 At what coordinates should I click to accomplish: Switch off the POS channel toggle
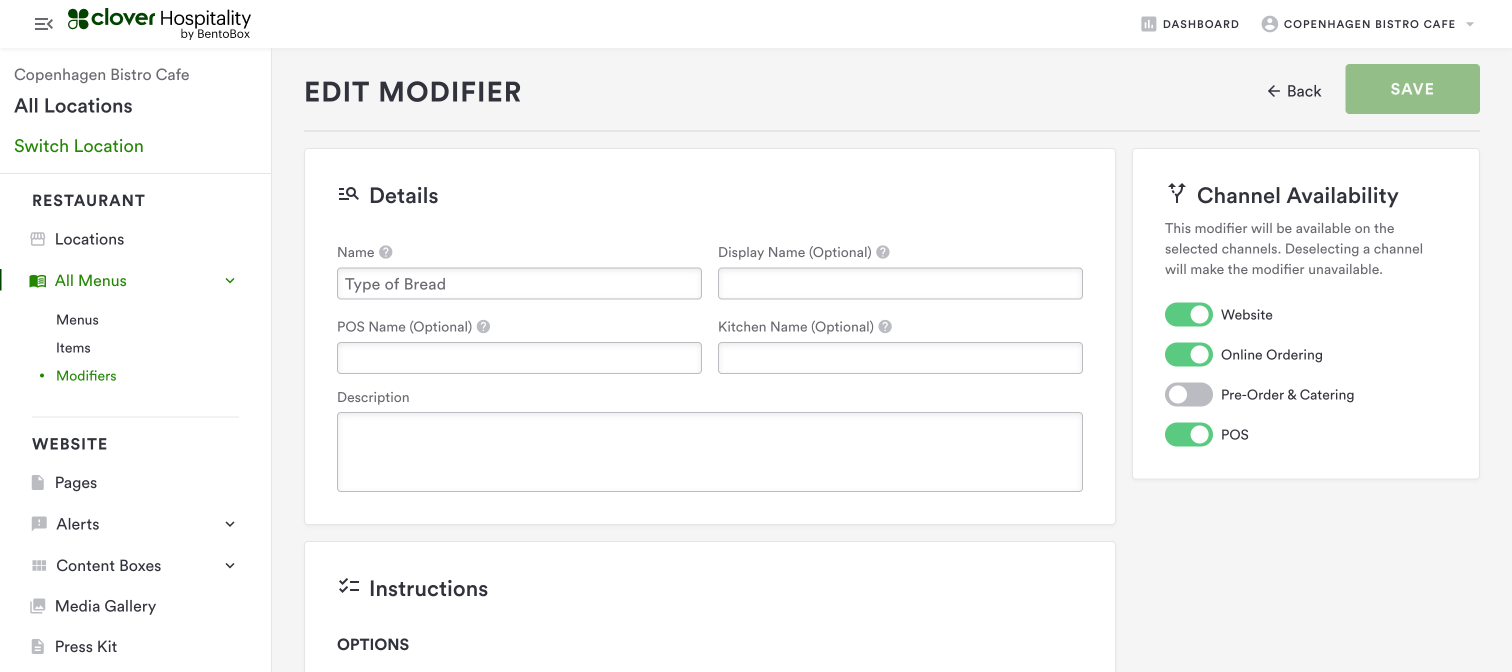pyautogui.click(x=1188, y=435)
